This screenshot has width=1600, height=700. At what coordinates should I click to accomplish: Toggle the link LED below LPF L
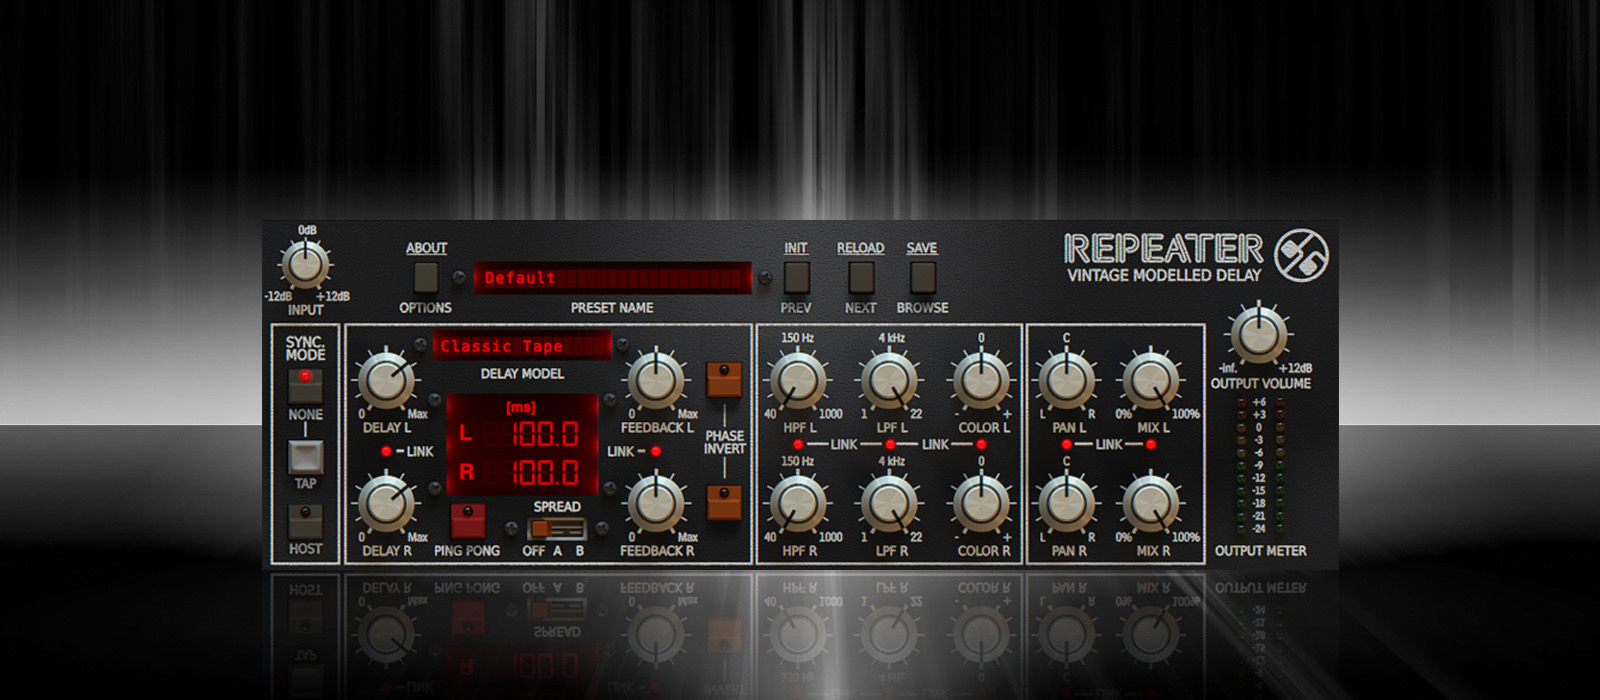pyautogui.click(x=890, y=444)
